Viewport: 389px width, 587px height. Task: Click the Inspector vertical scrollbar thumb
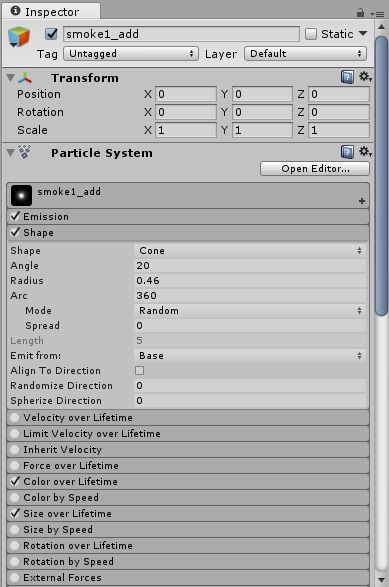pyautogui.click(x=382, y=176)
